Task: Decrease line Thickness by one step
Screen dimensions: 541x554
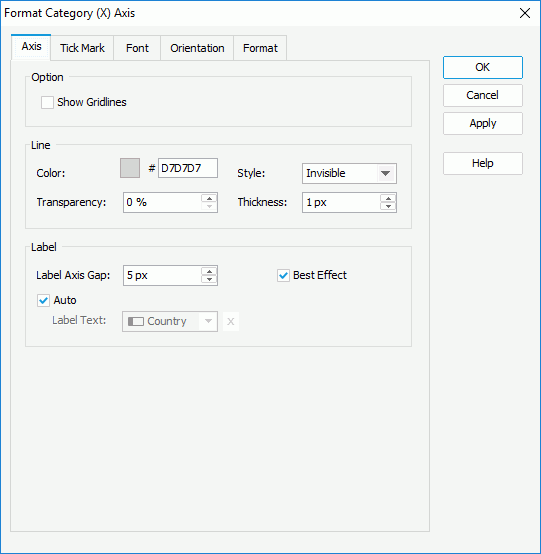Action: pyautogui.click(x=388, y=207)
